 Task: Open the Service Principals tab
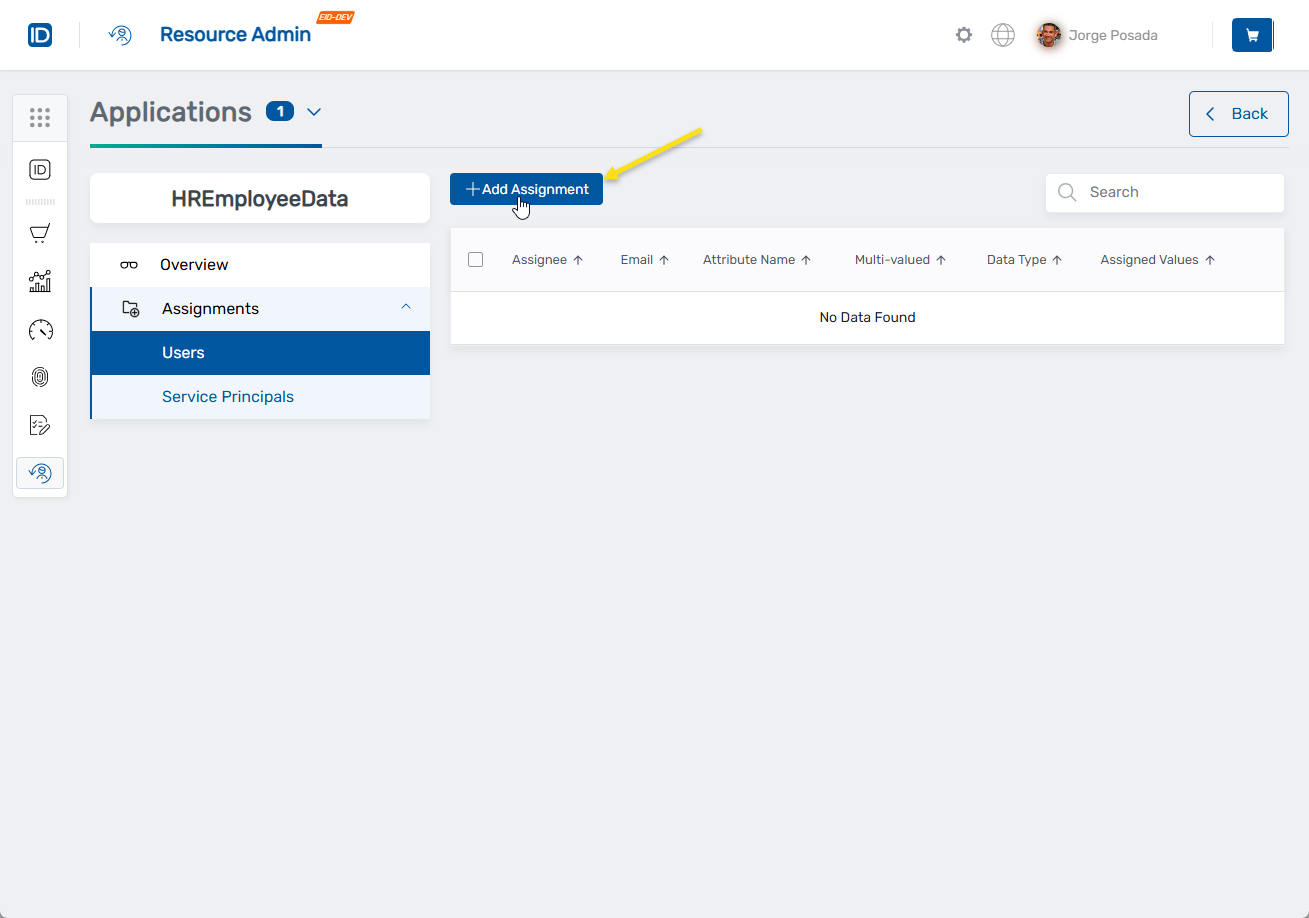coord(228,396)
